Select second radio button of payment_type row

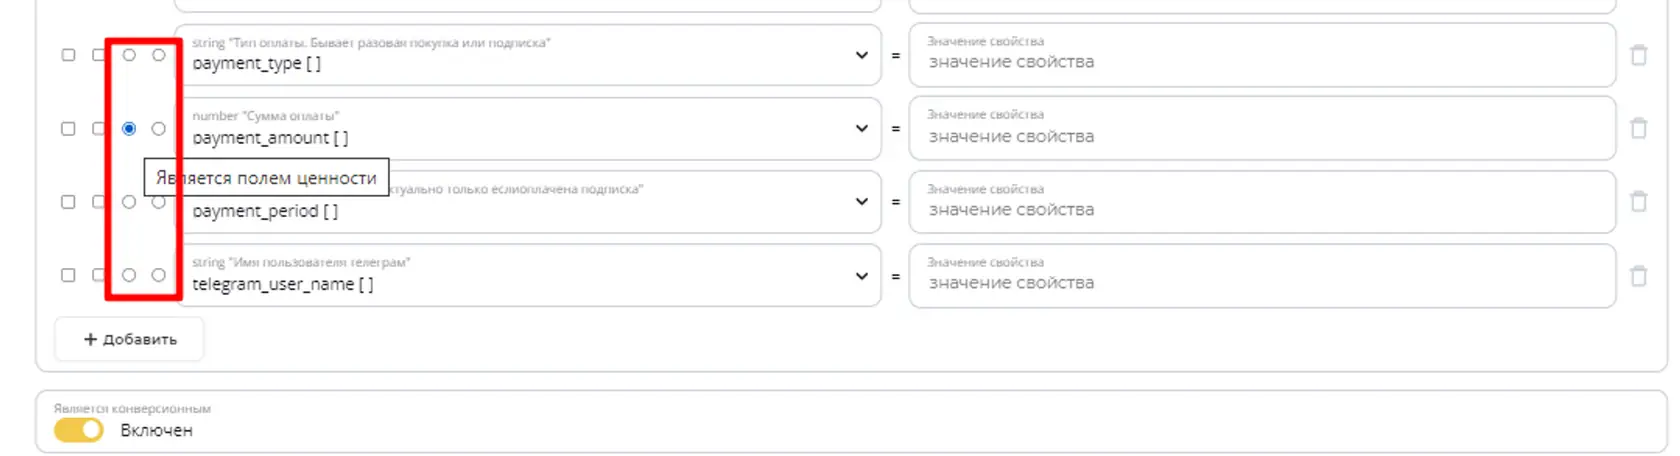click(159, 55)
